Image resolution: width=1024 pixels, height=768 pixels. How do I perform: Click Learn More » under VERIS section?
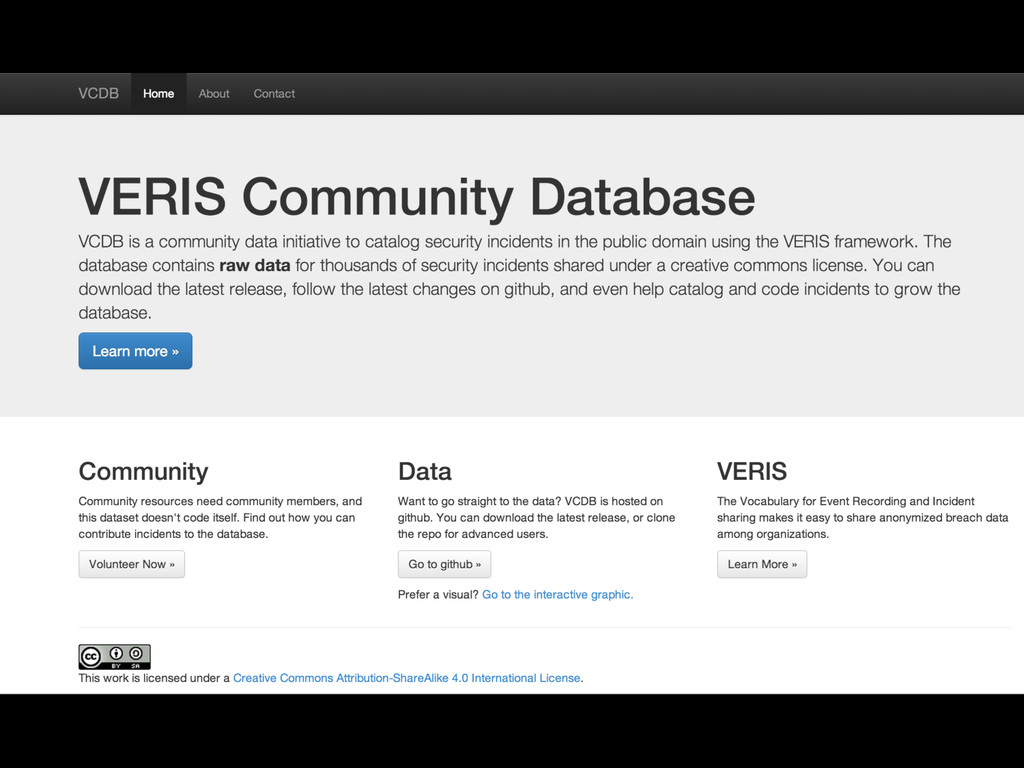pyautogui.click(x=762, y=564)
